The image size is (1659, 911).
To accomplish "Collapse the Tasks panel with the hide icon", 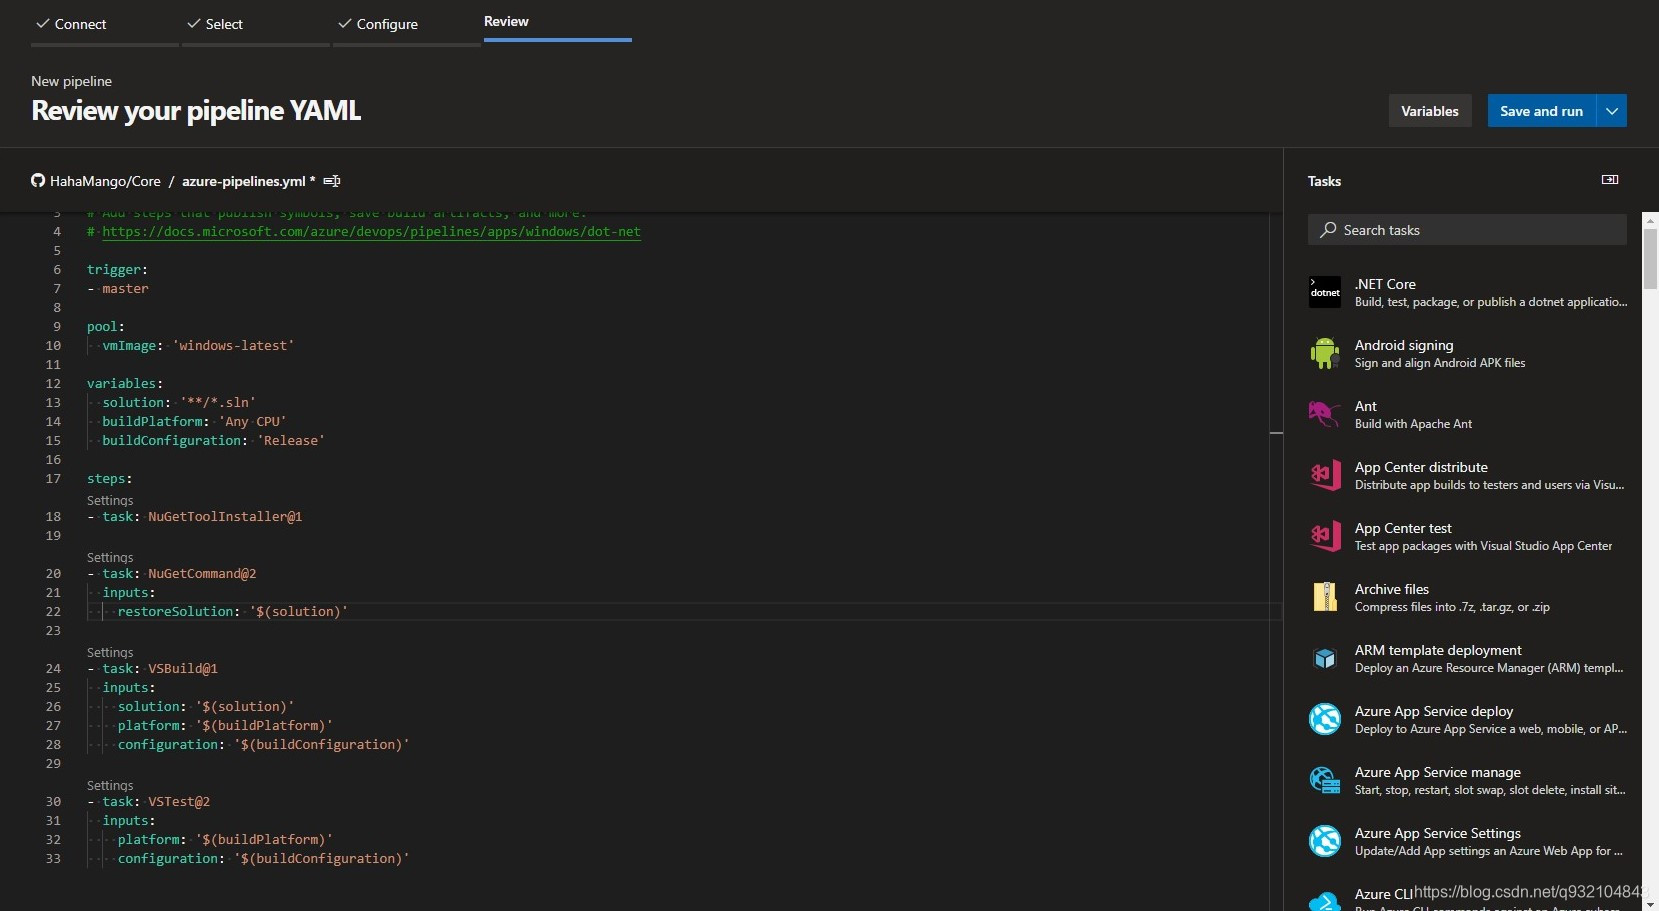I will [x=1610, y=180].
